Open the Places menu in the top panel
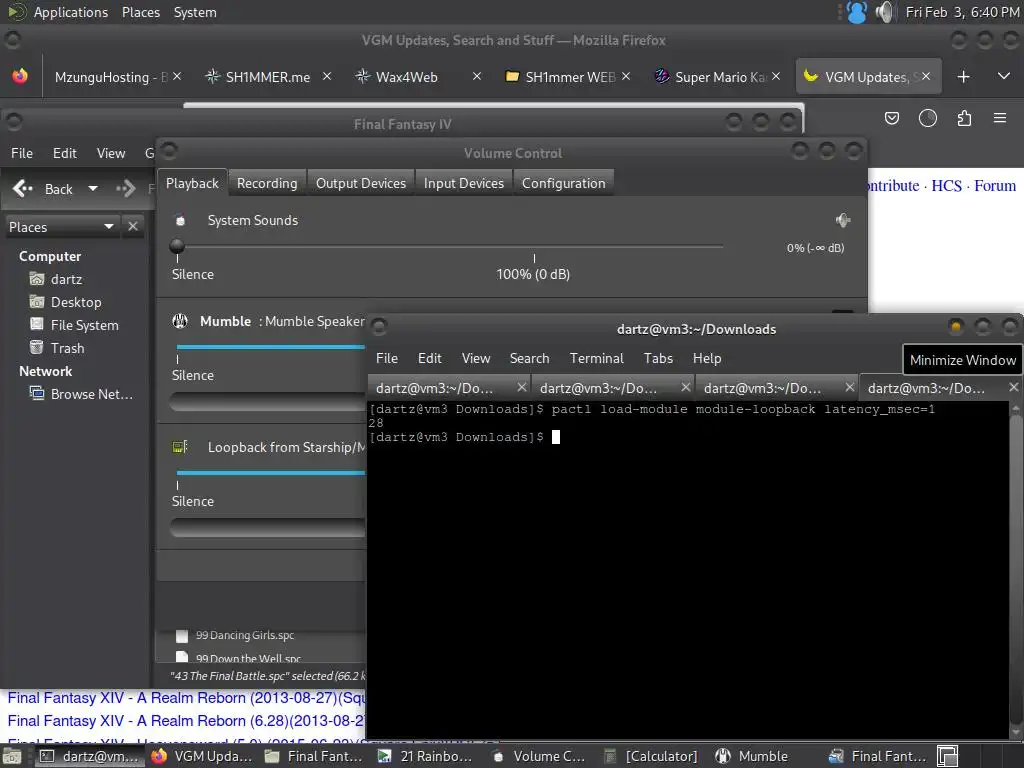Image resolution: width=1024 pixels, height=768 pixels. click(x=140, y=12)
